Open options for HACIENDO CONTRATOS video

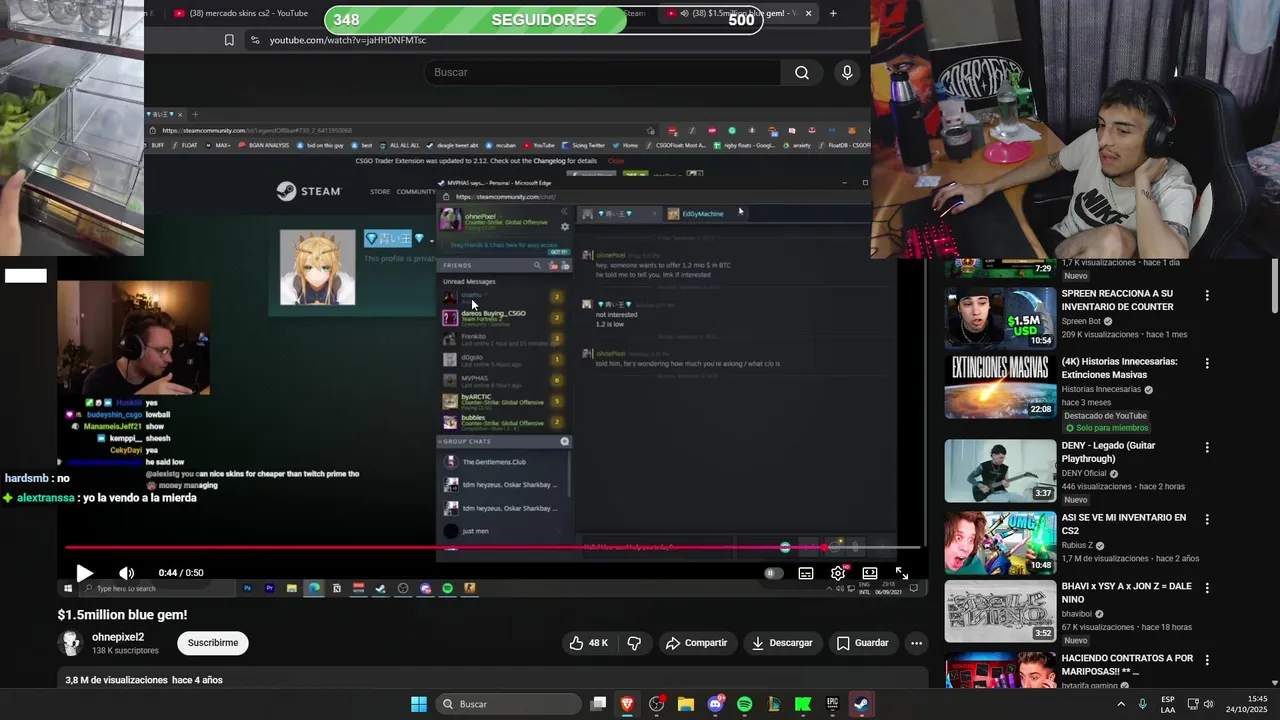1207,660
